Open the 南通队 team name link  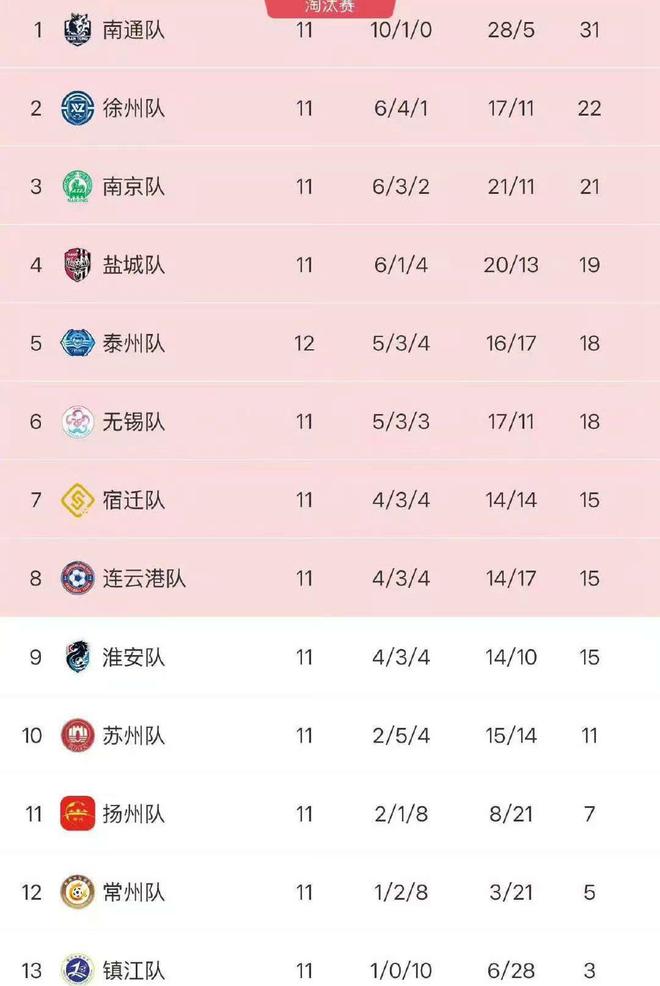point(134,30)
